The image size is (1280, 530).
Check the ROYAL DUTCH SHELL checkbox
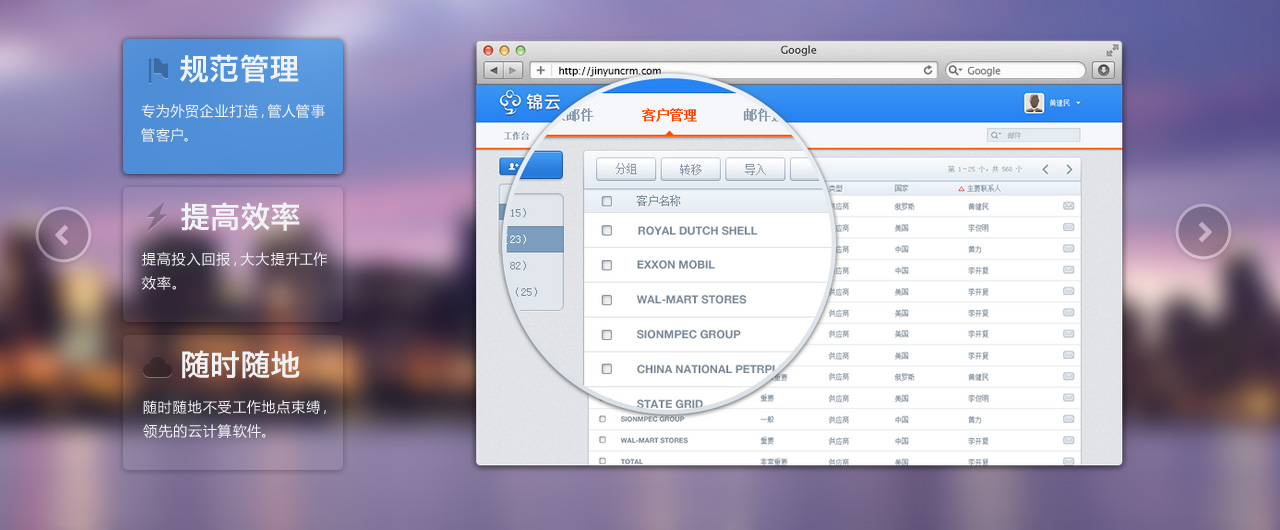tap(607, 230)
